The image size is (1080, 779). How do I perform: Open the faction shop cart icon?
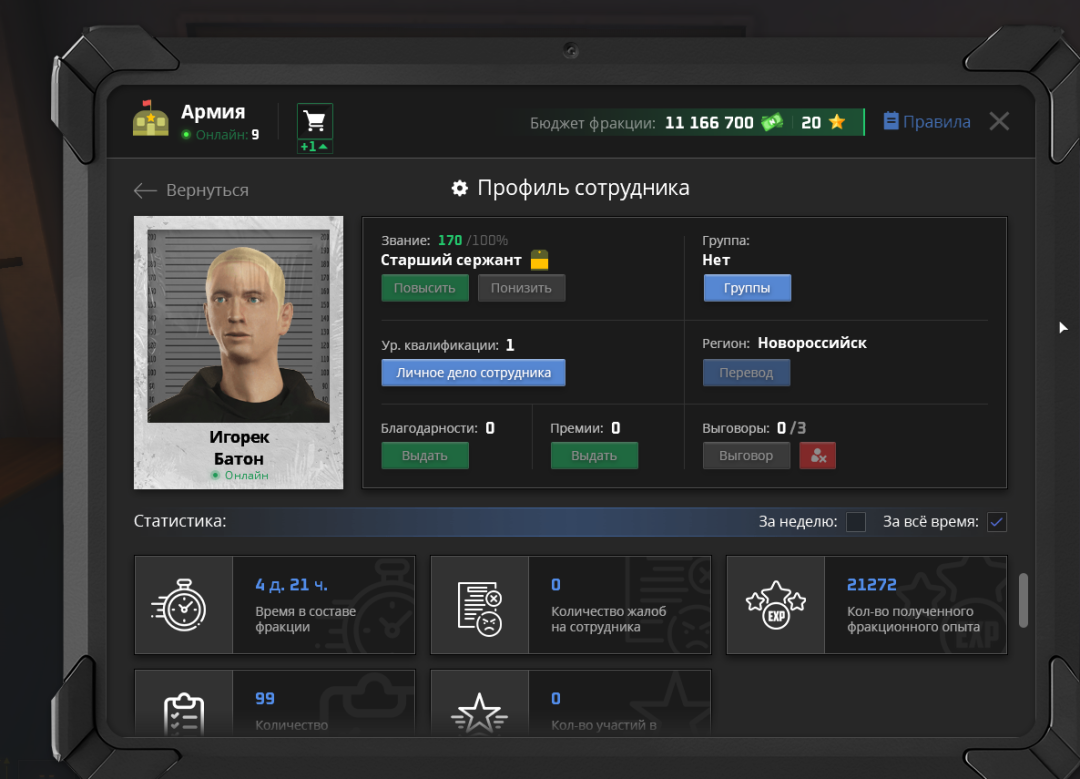(315, 122)
